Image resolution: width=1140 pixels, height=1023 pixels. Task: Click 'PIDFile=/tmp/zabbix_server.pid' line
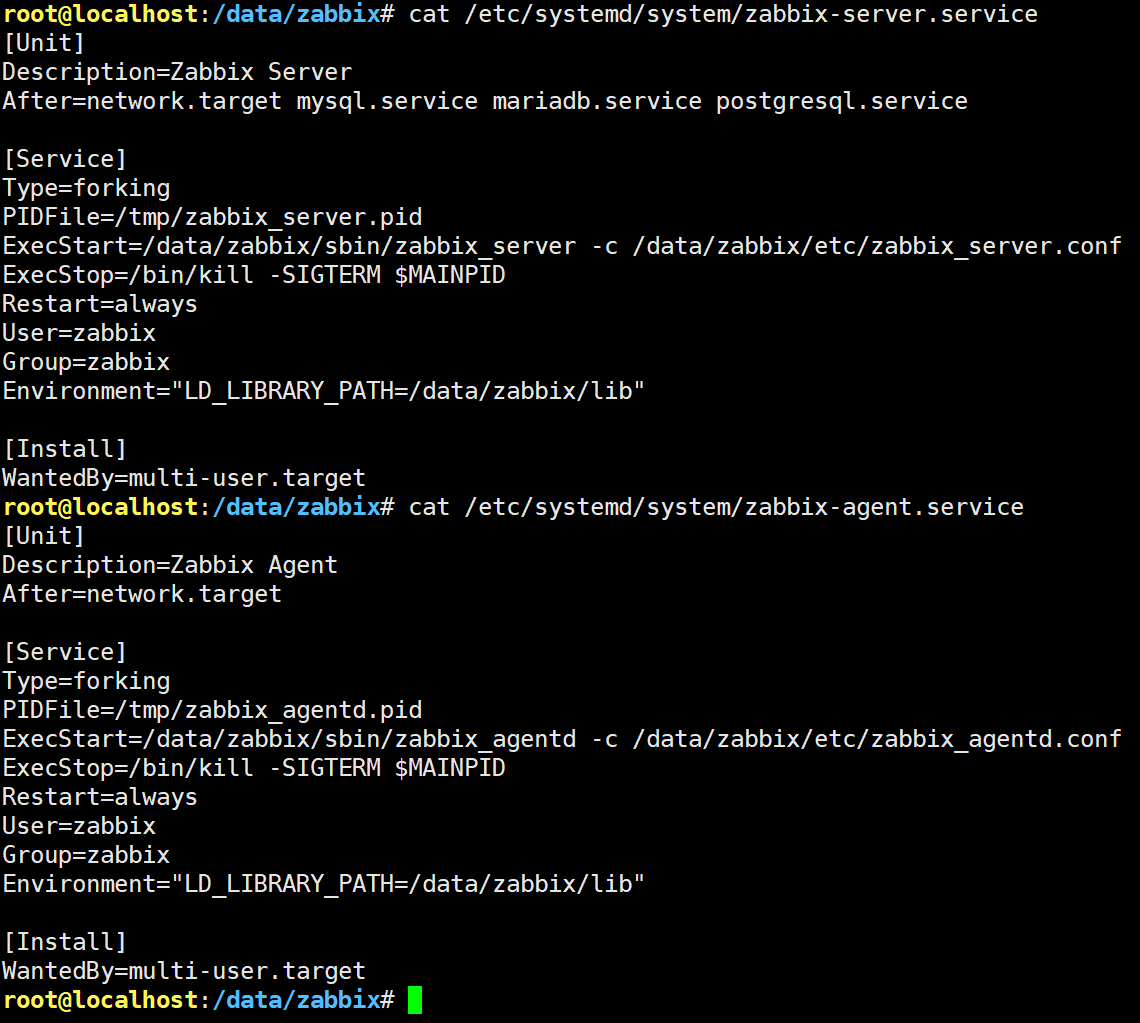click(x=212, y=217)
